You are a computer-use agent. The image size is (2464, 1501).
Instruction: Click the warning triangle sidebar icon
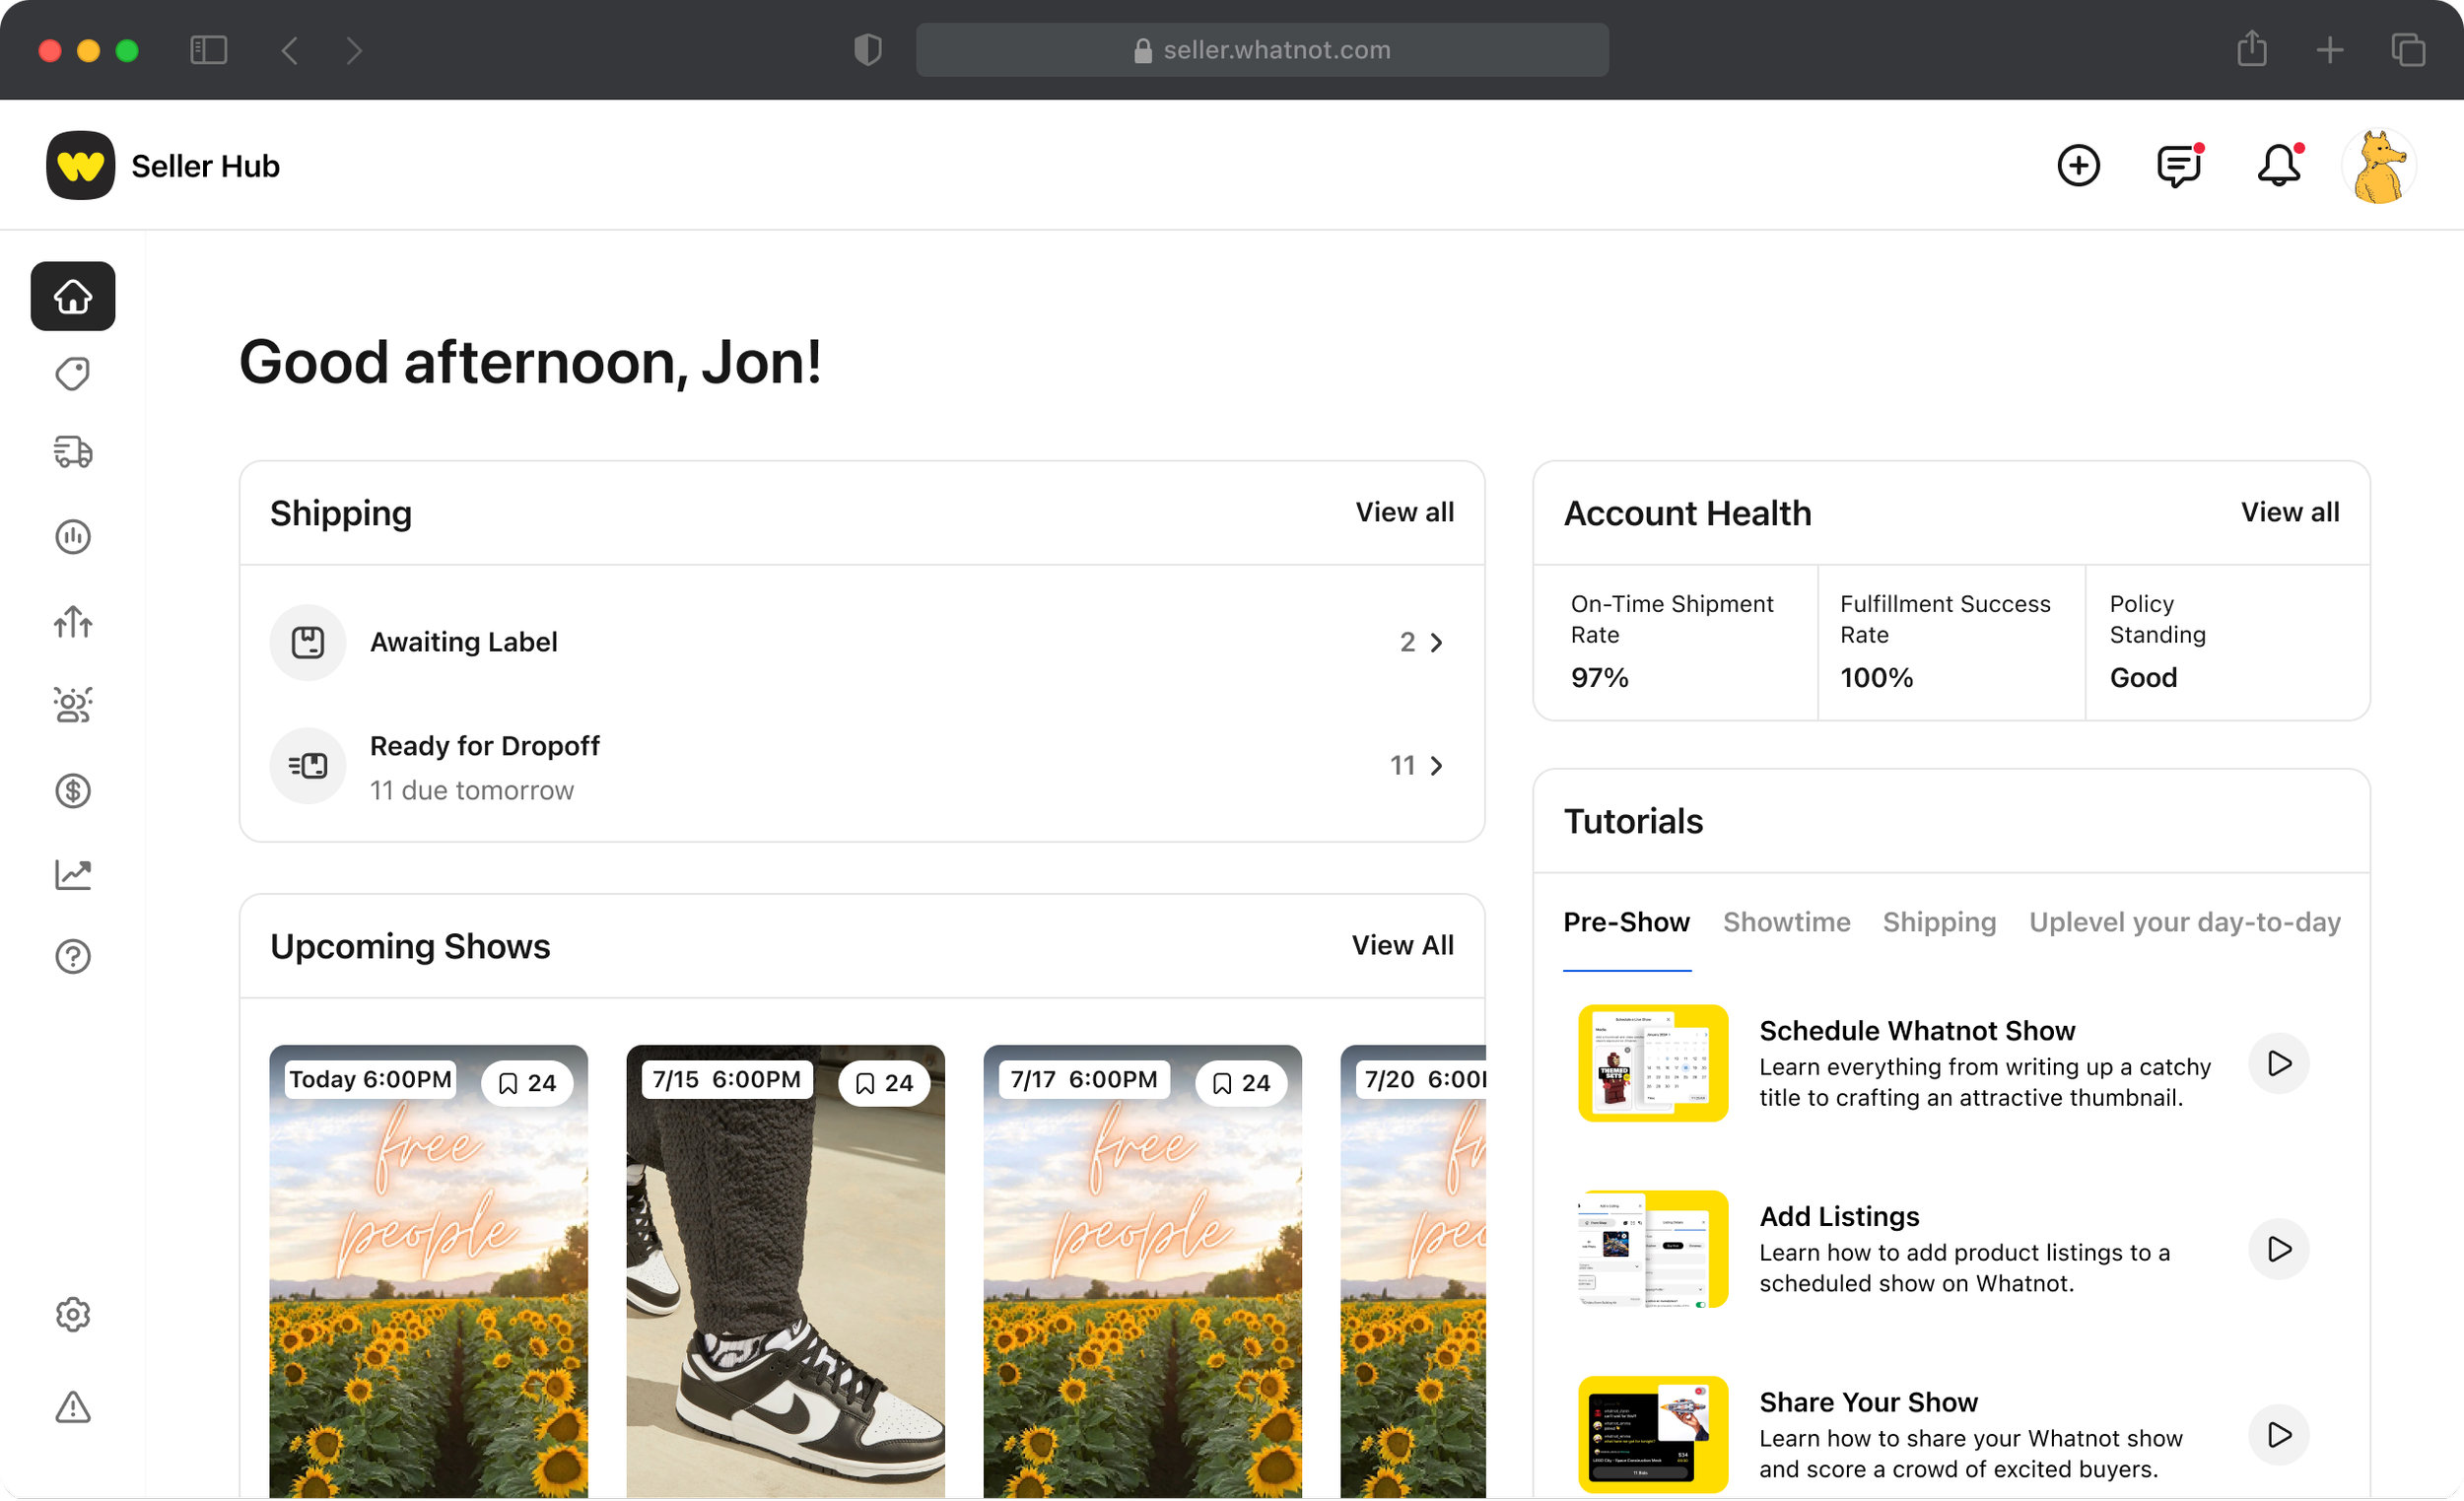click(x=73, y=1407)
